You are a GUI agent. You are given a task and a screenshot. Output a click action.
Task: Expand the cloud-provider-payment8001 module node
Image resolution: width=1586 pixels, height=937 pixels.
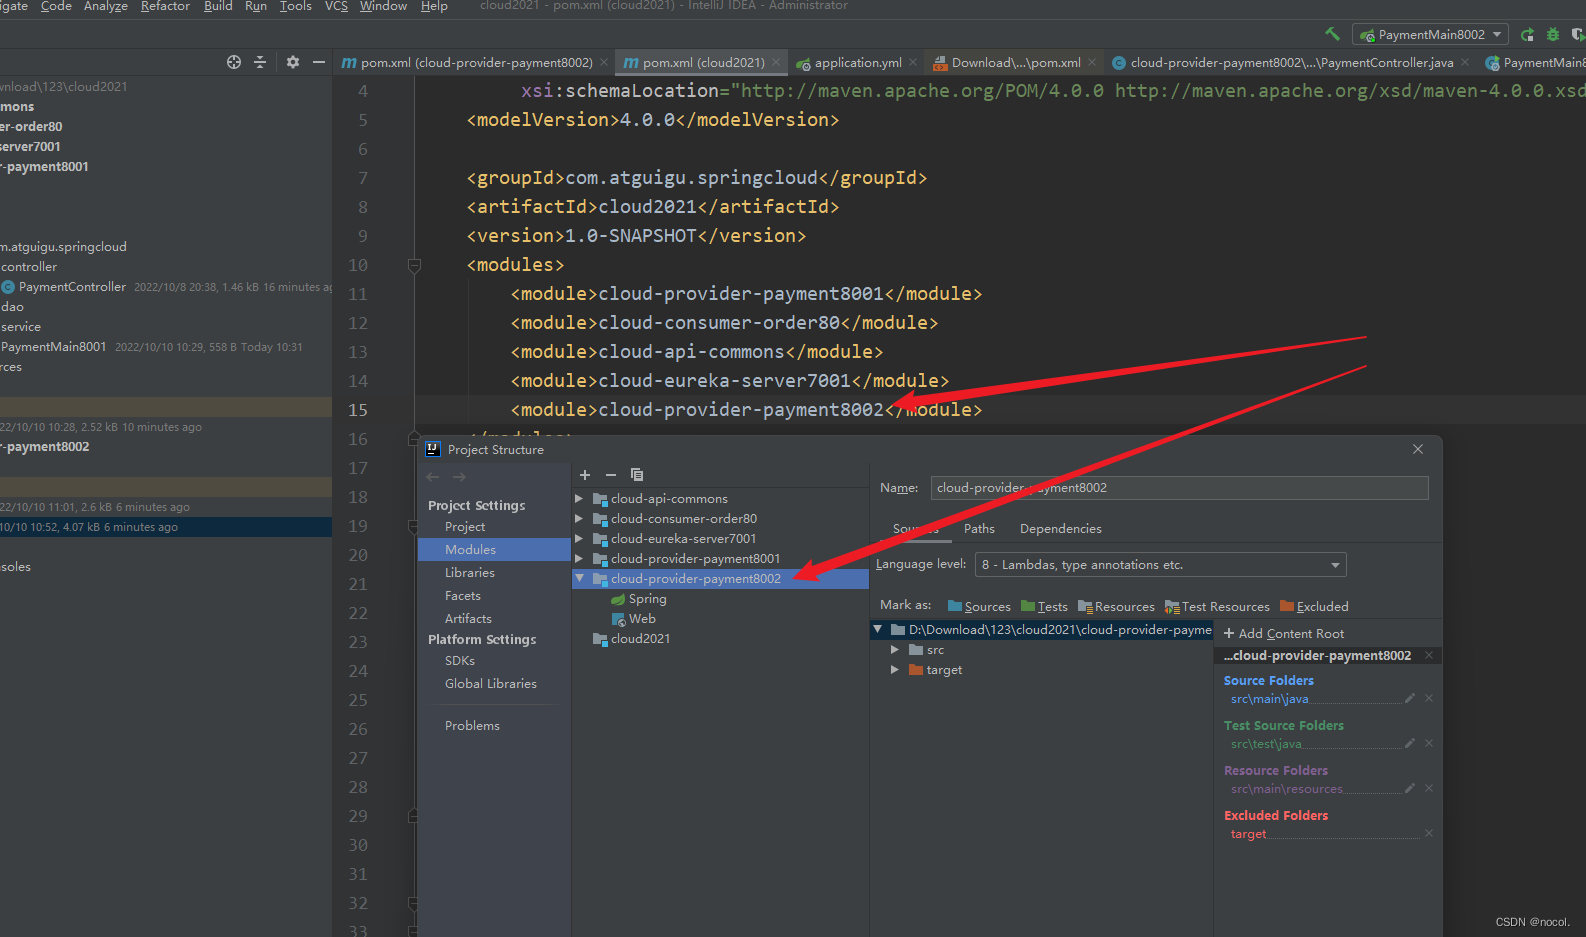point(579,558)
